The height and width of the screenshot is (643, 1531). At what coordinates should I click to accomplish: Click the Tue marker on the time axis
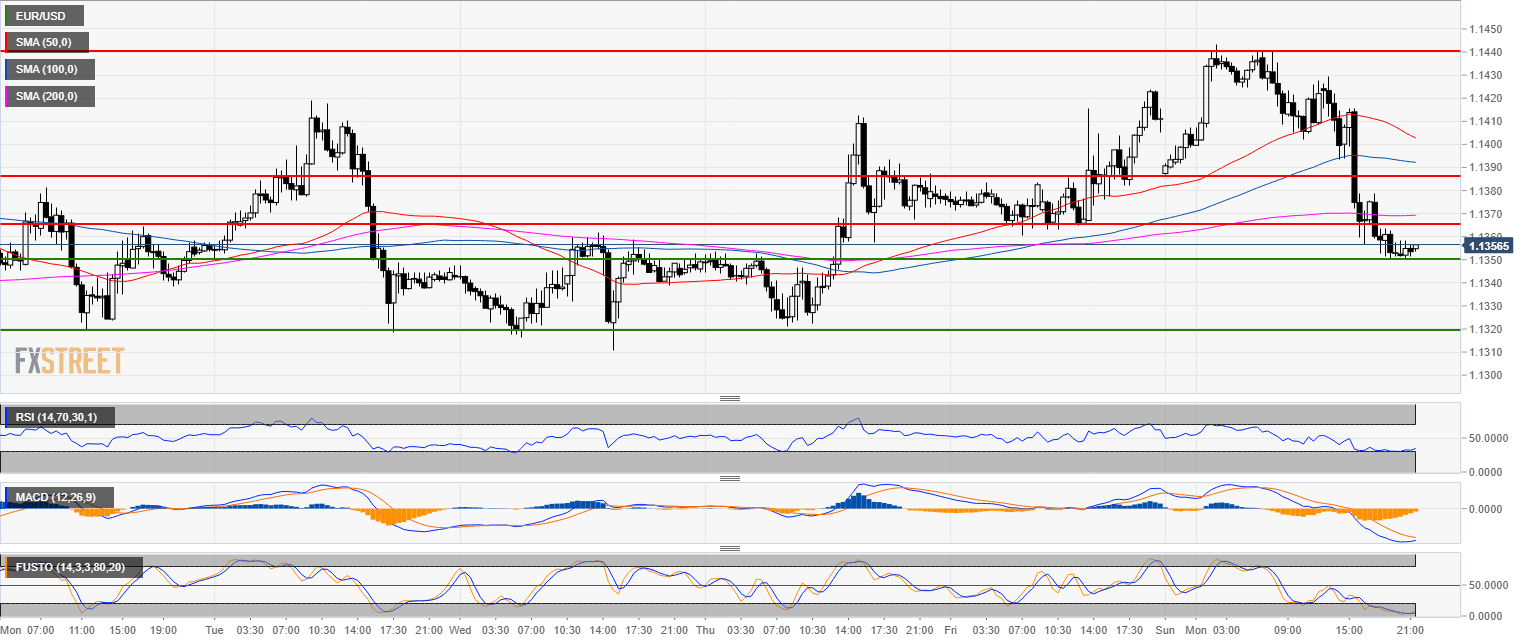[x=212, y=631]
